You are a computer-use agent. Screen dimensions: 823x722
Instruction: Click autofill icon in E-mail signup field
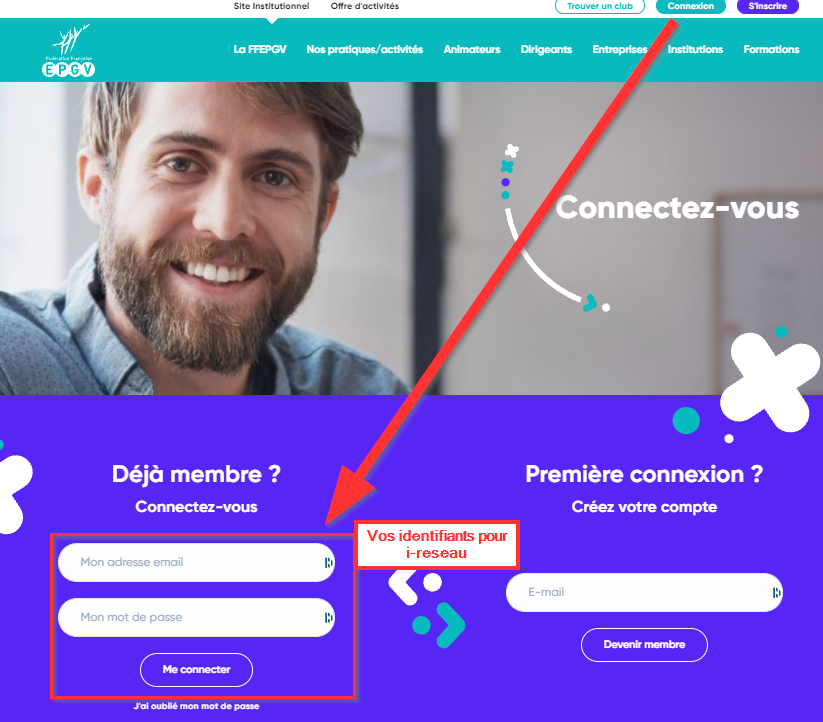[777, 592]
